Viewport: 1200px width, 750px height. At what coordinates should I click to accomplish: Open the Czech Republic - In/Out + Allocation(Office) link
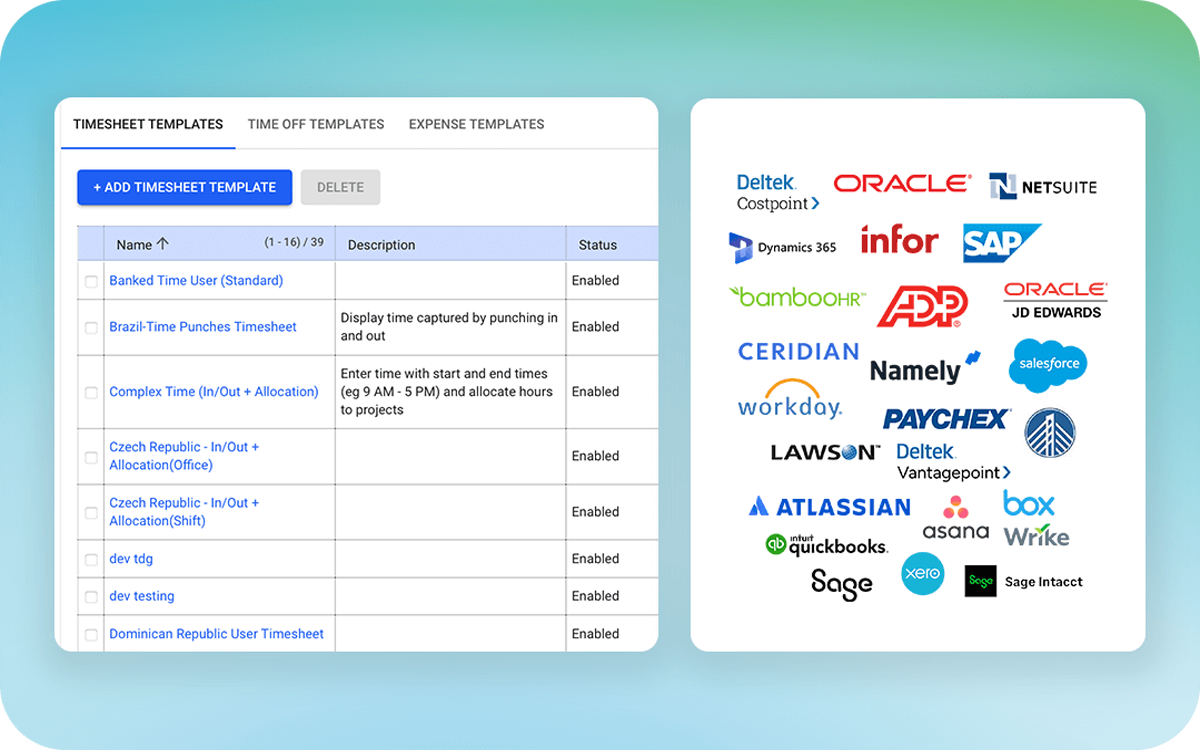point(184,456)
